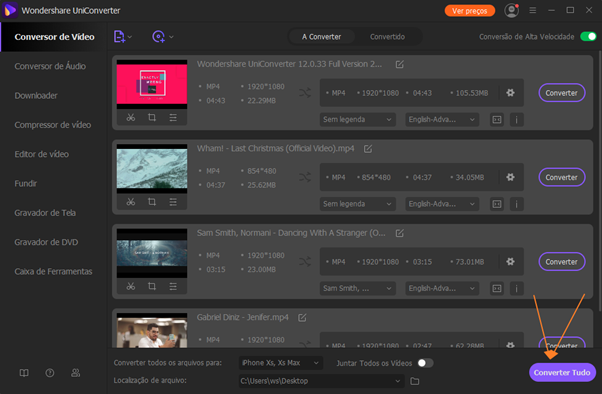Open output settings gear for Wondershare UniConverter video
This screenshot has height=394, width=602.
point(510,93)
